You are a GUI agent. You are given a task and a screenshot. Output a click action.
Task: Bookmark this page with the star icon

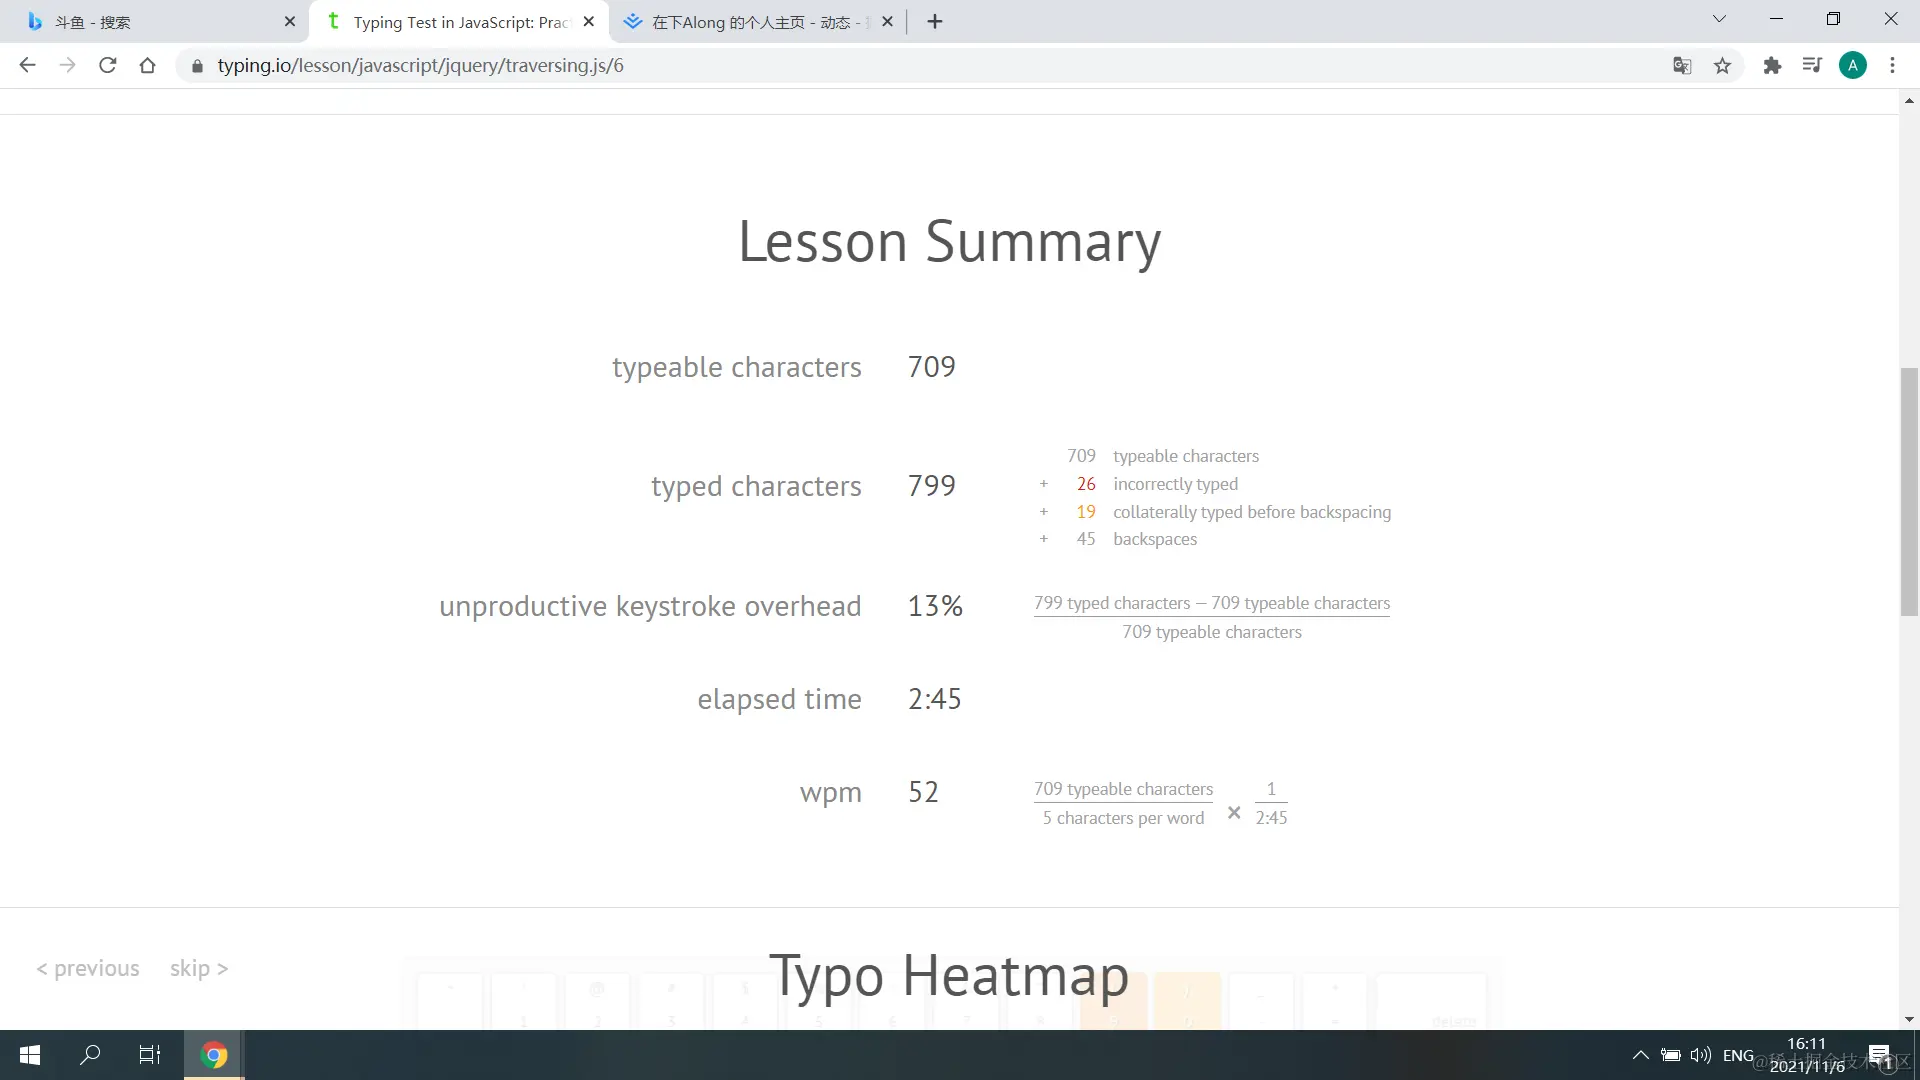click(x=1722, y=66)
